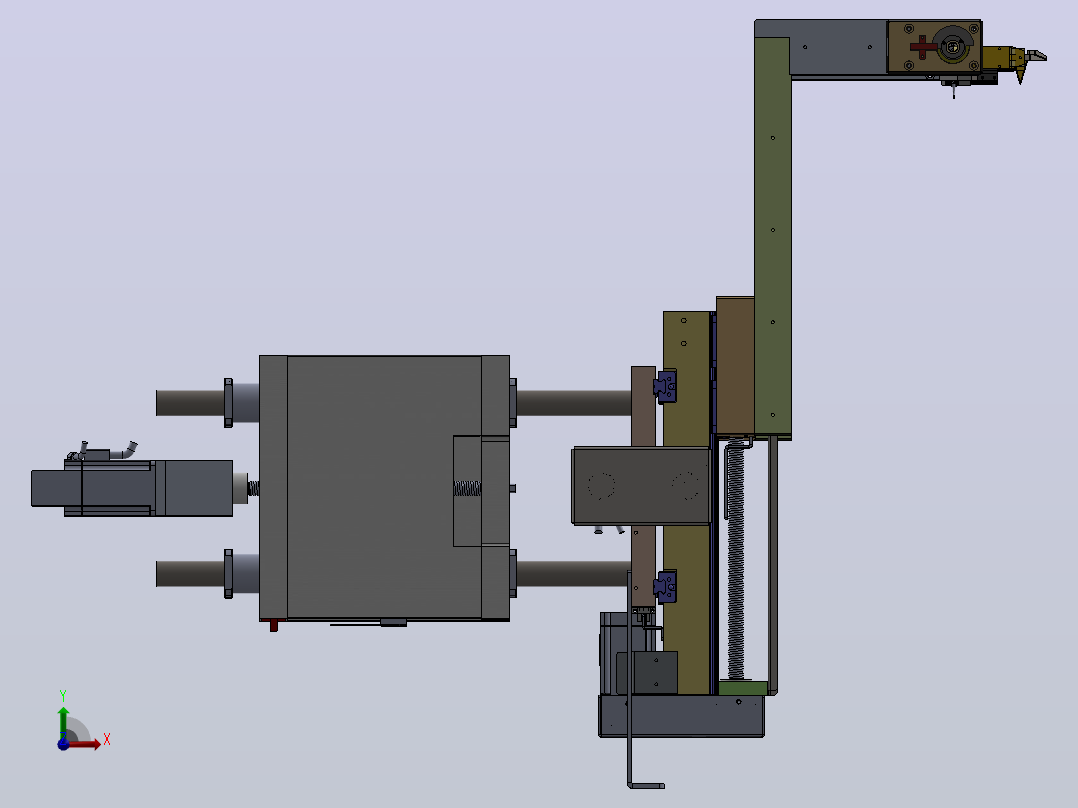
Task: Select the lead screw thread inside the housing recess
Action: (468, 488)
